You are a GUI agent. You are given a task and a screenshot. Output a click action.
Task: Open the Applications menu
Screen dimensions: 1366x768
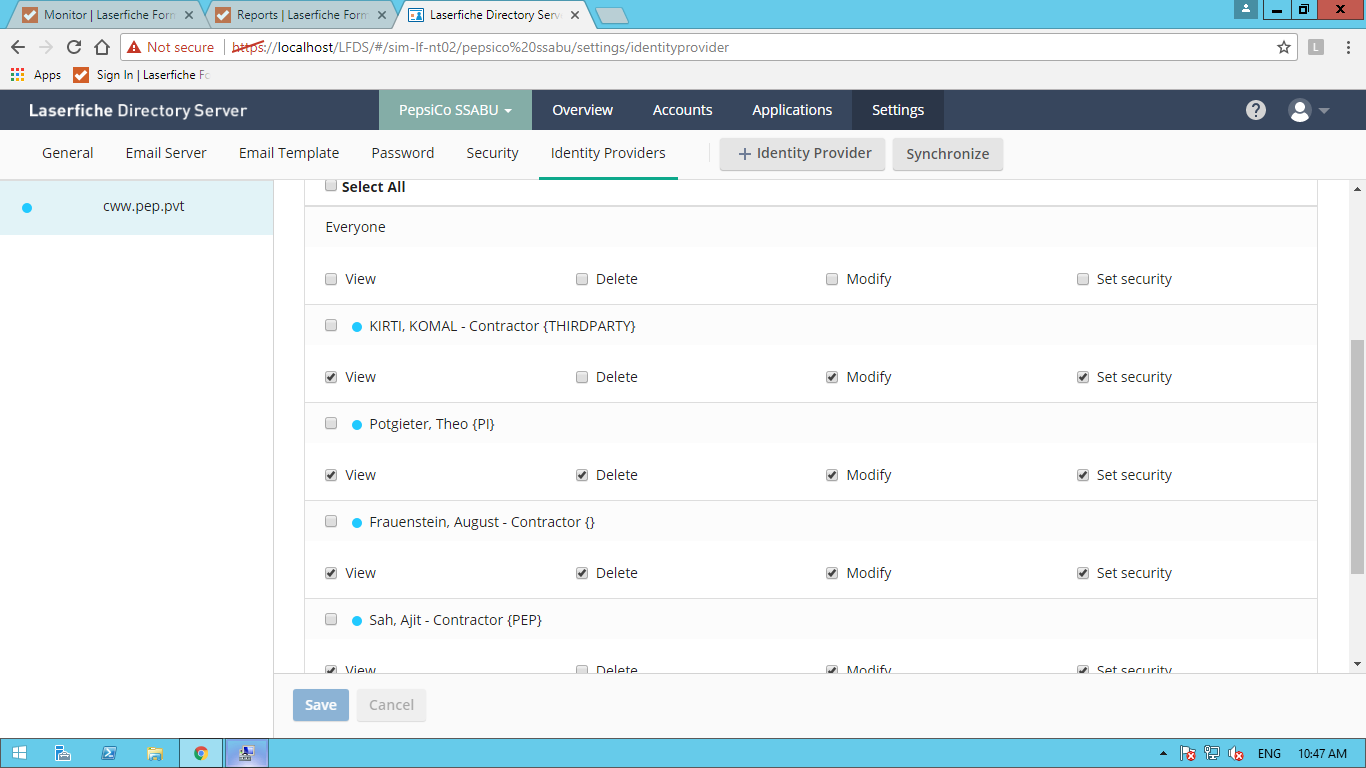792,110
